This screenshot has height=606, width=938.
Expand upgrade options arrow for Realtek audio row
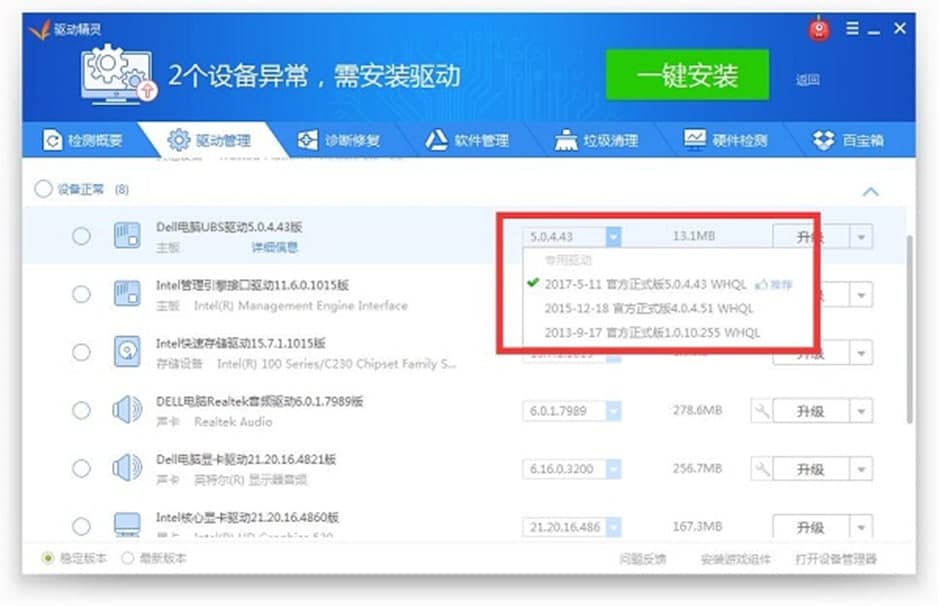click(x=861, y=411)
